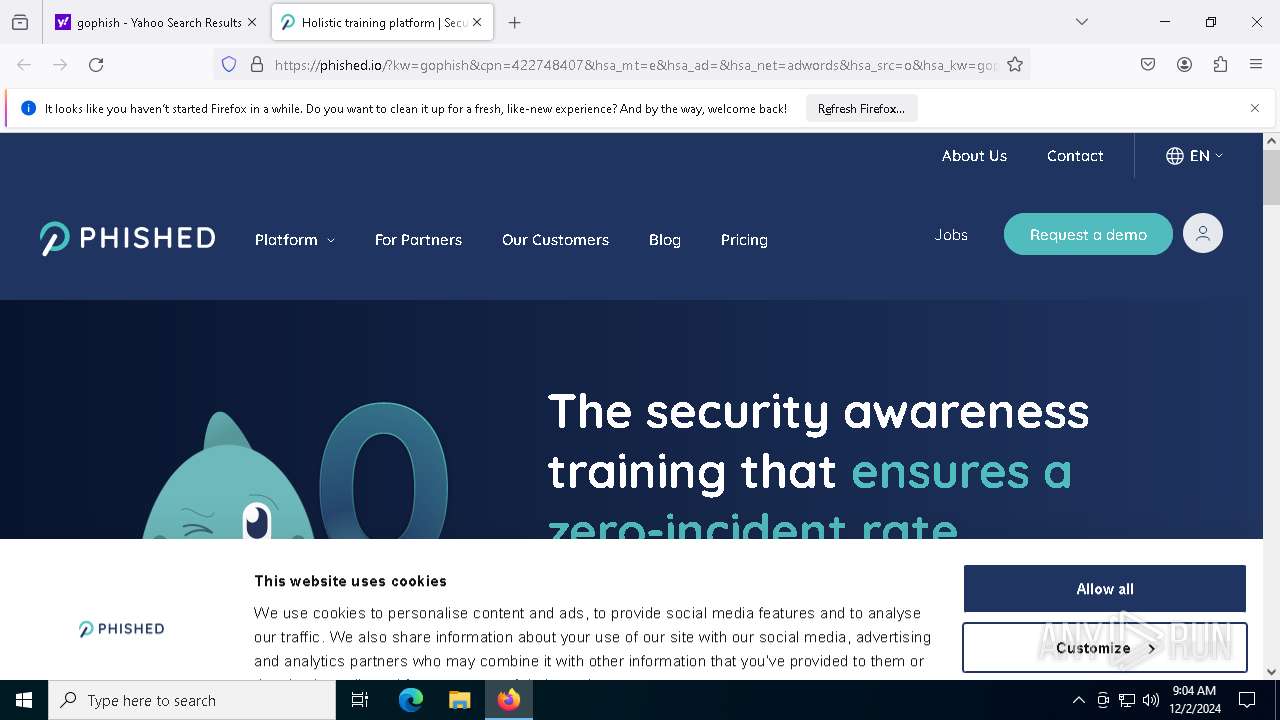This screenshot has height=720, width=1280.
Task: Open Firefox hamburger application menu
Action: 1256,64
